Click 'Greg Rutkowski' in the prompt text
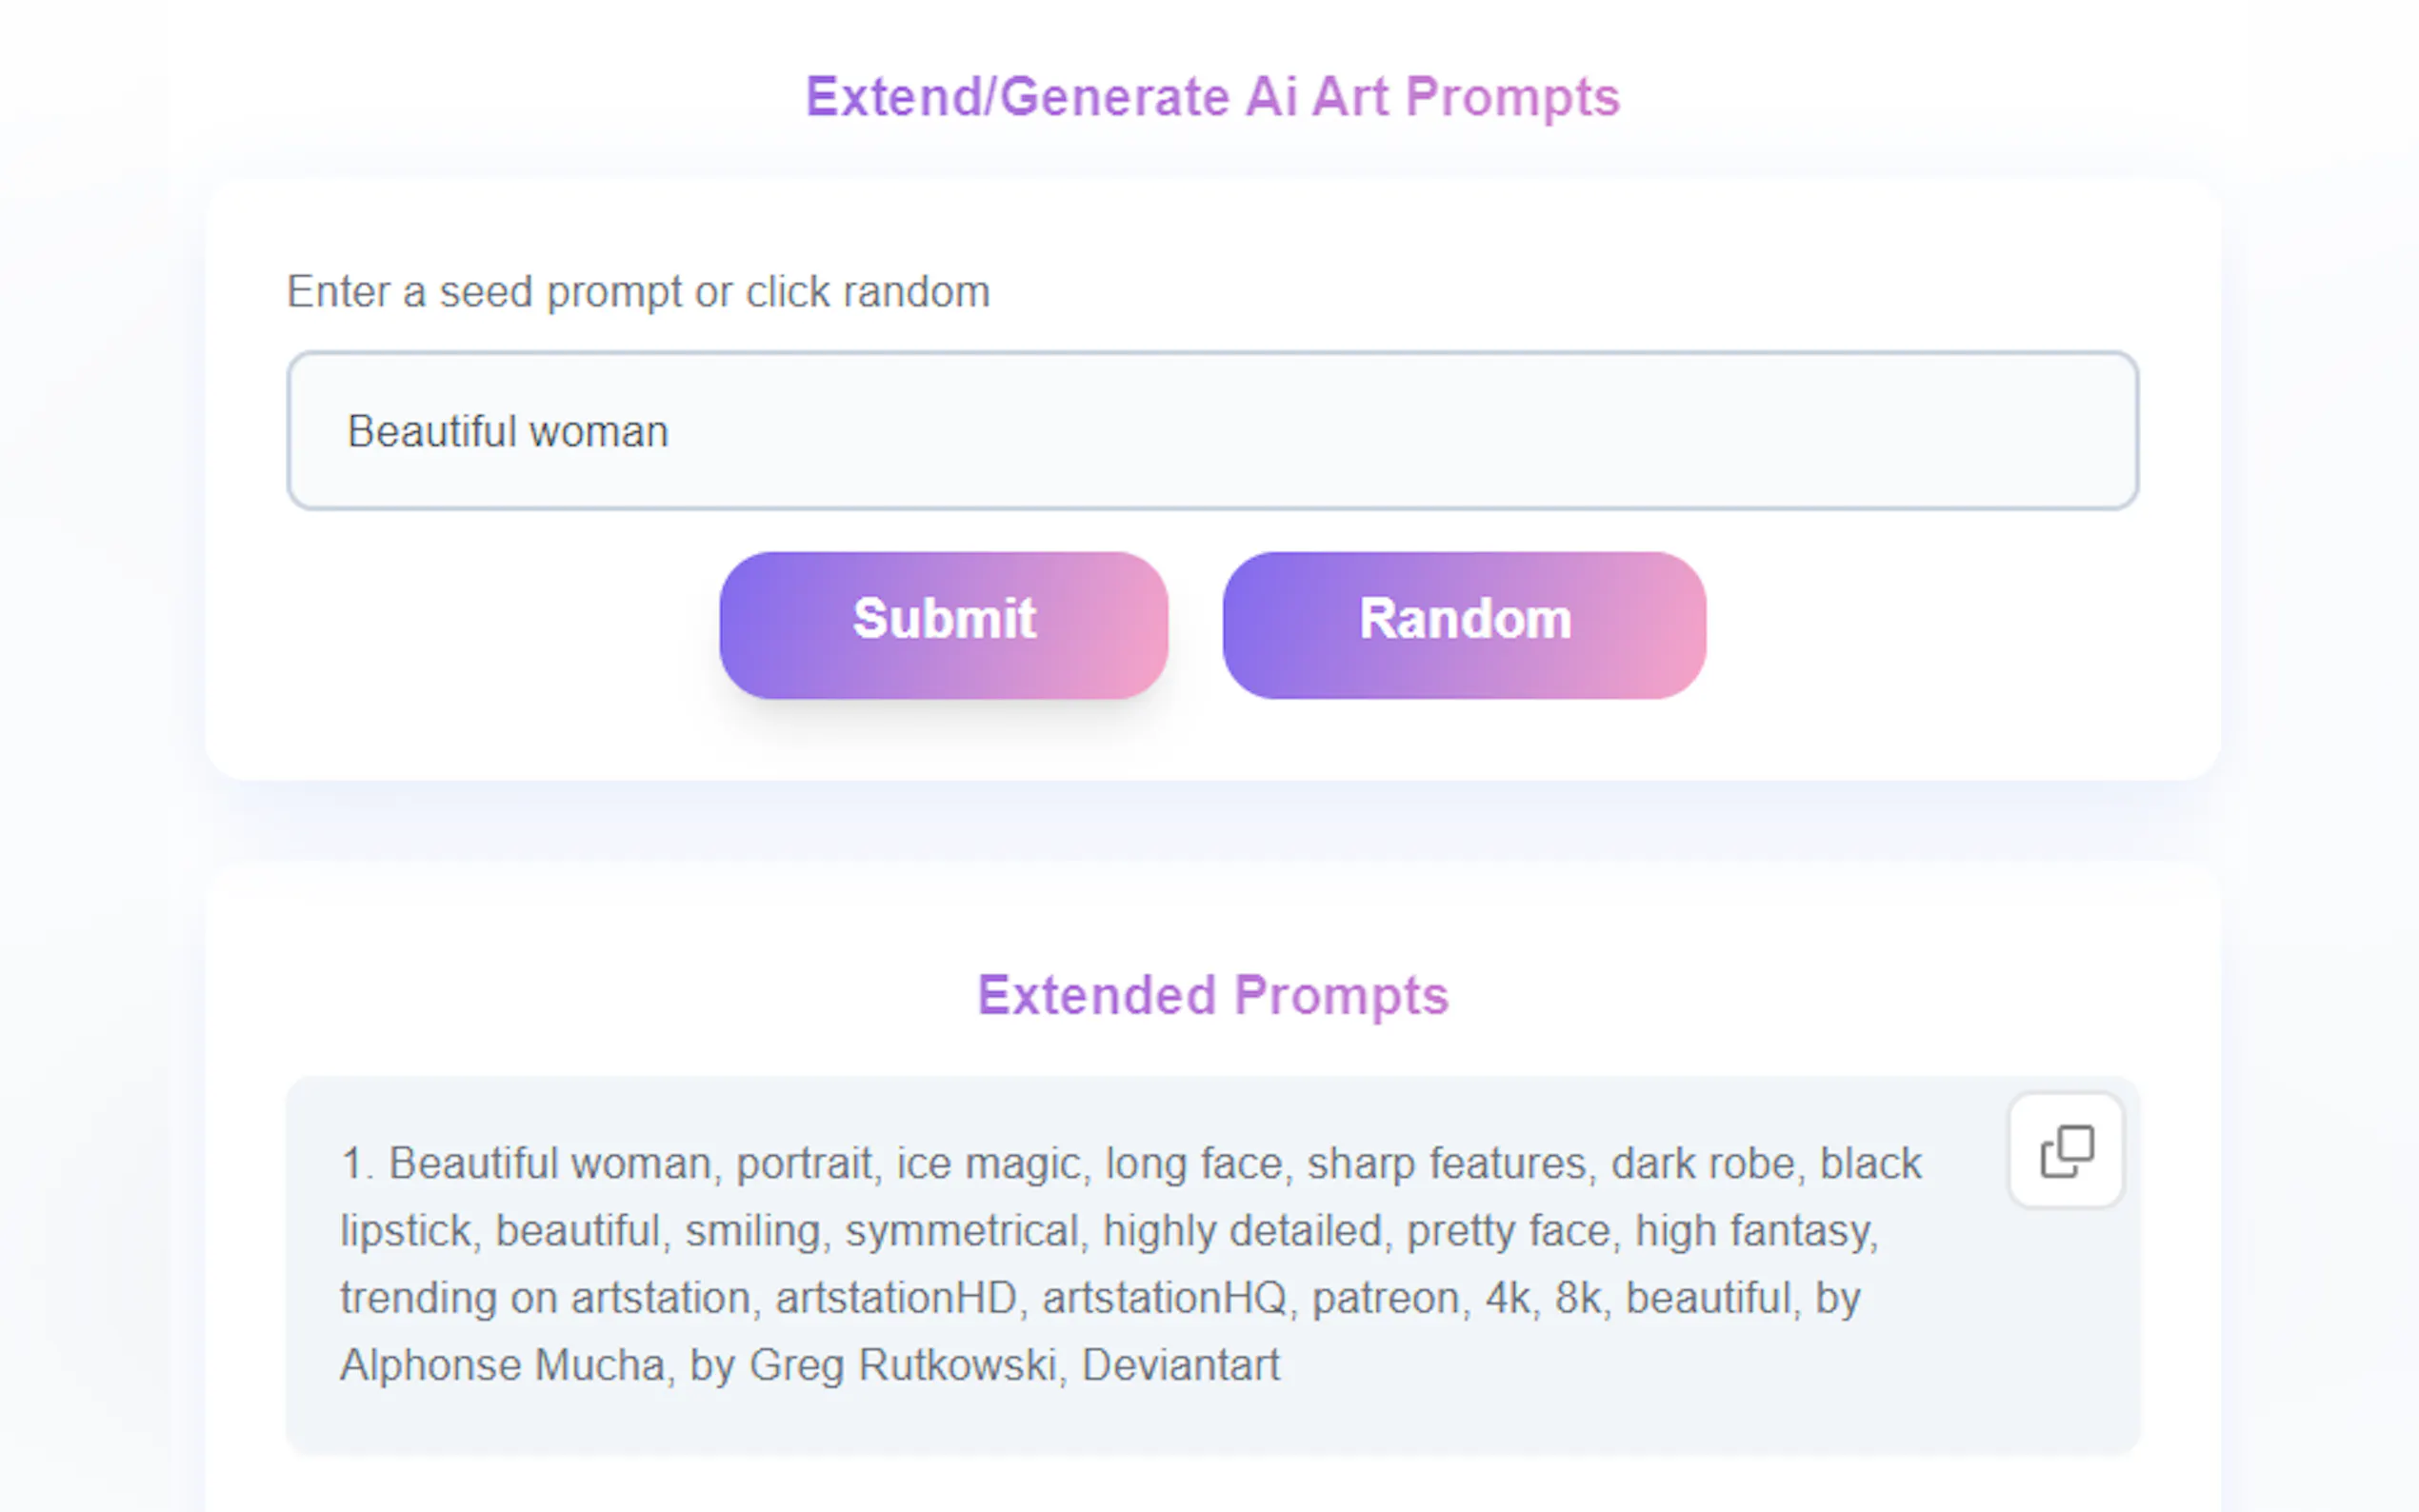This screenshot has width=2419, height=1512. (902, 1365)
